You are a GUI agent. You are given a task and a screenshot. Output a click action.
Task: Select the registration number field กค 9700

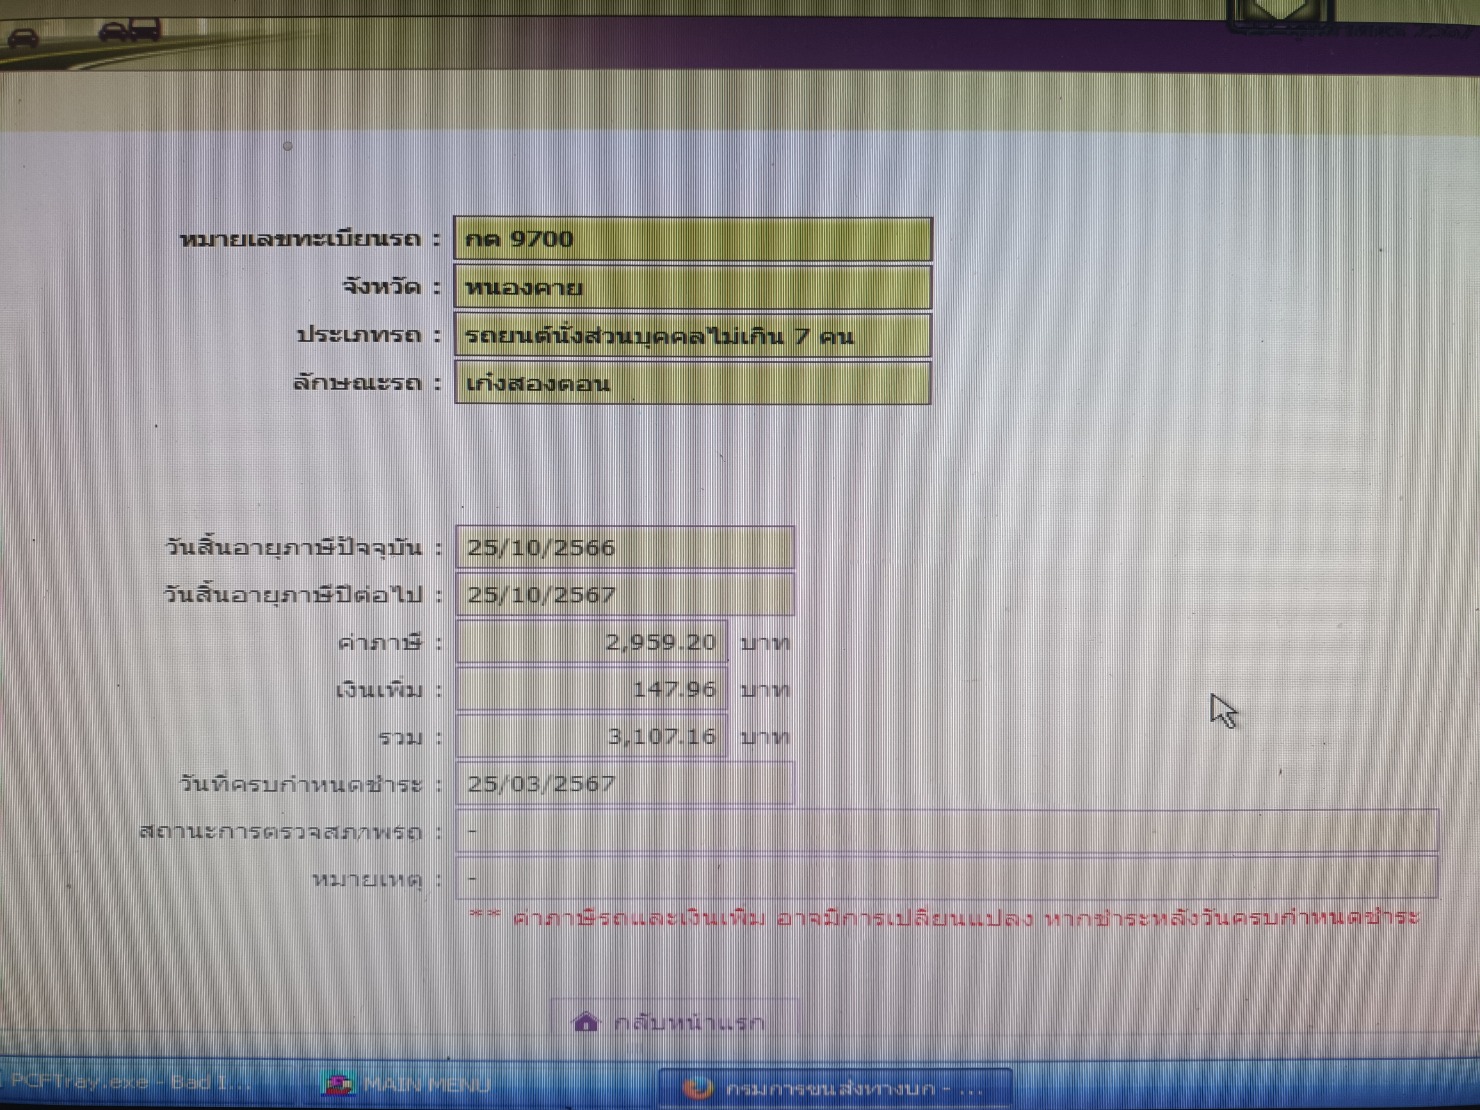693,240
